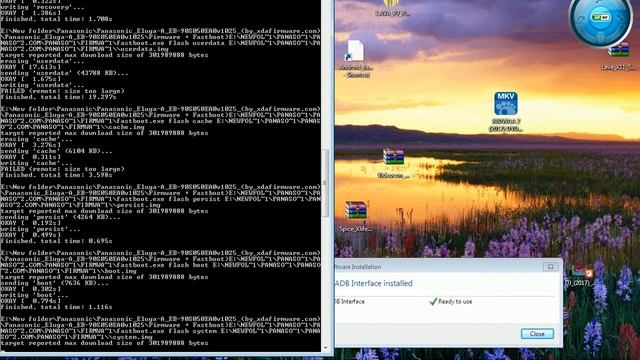Open the Spice_Xlife WinRAR archive icon
This screenshot has height=360, width=640.
point(356,210)
